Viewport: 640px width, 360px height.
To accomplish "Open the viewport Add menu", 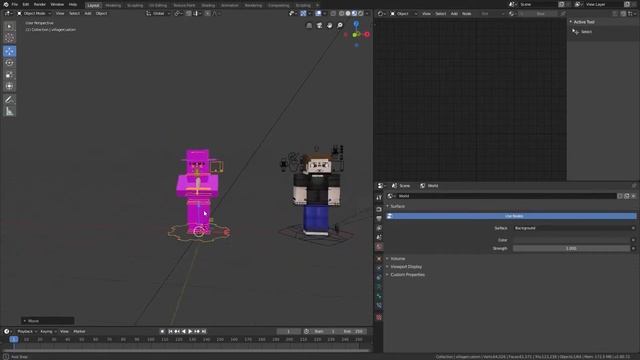I will (x=88, y=13).
